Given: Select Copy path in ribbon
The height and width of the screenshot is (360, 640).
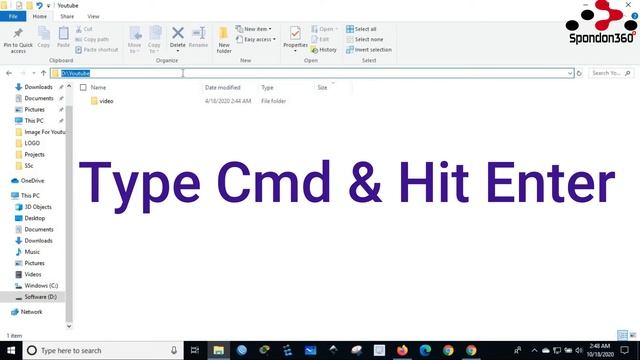Looking at the screenshot, I should [x=92, y=39].
